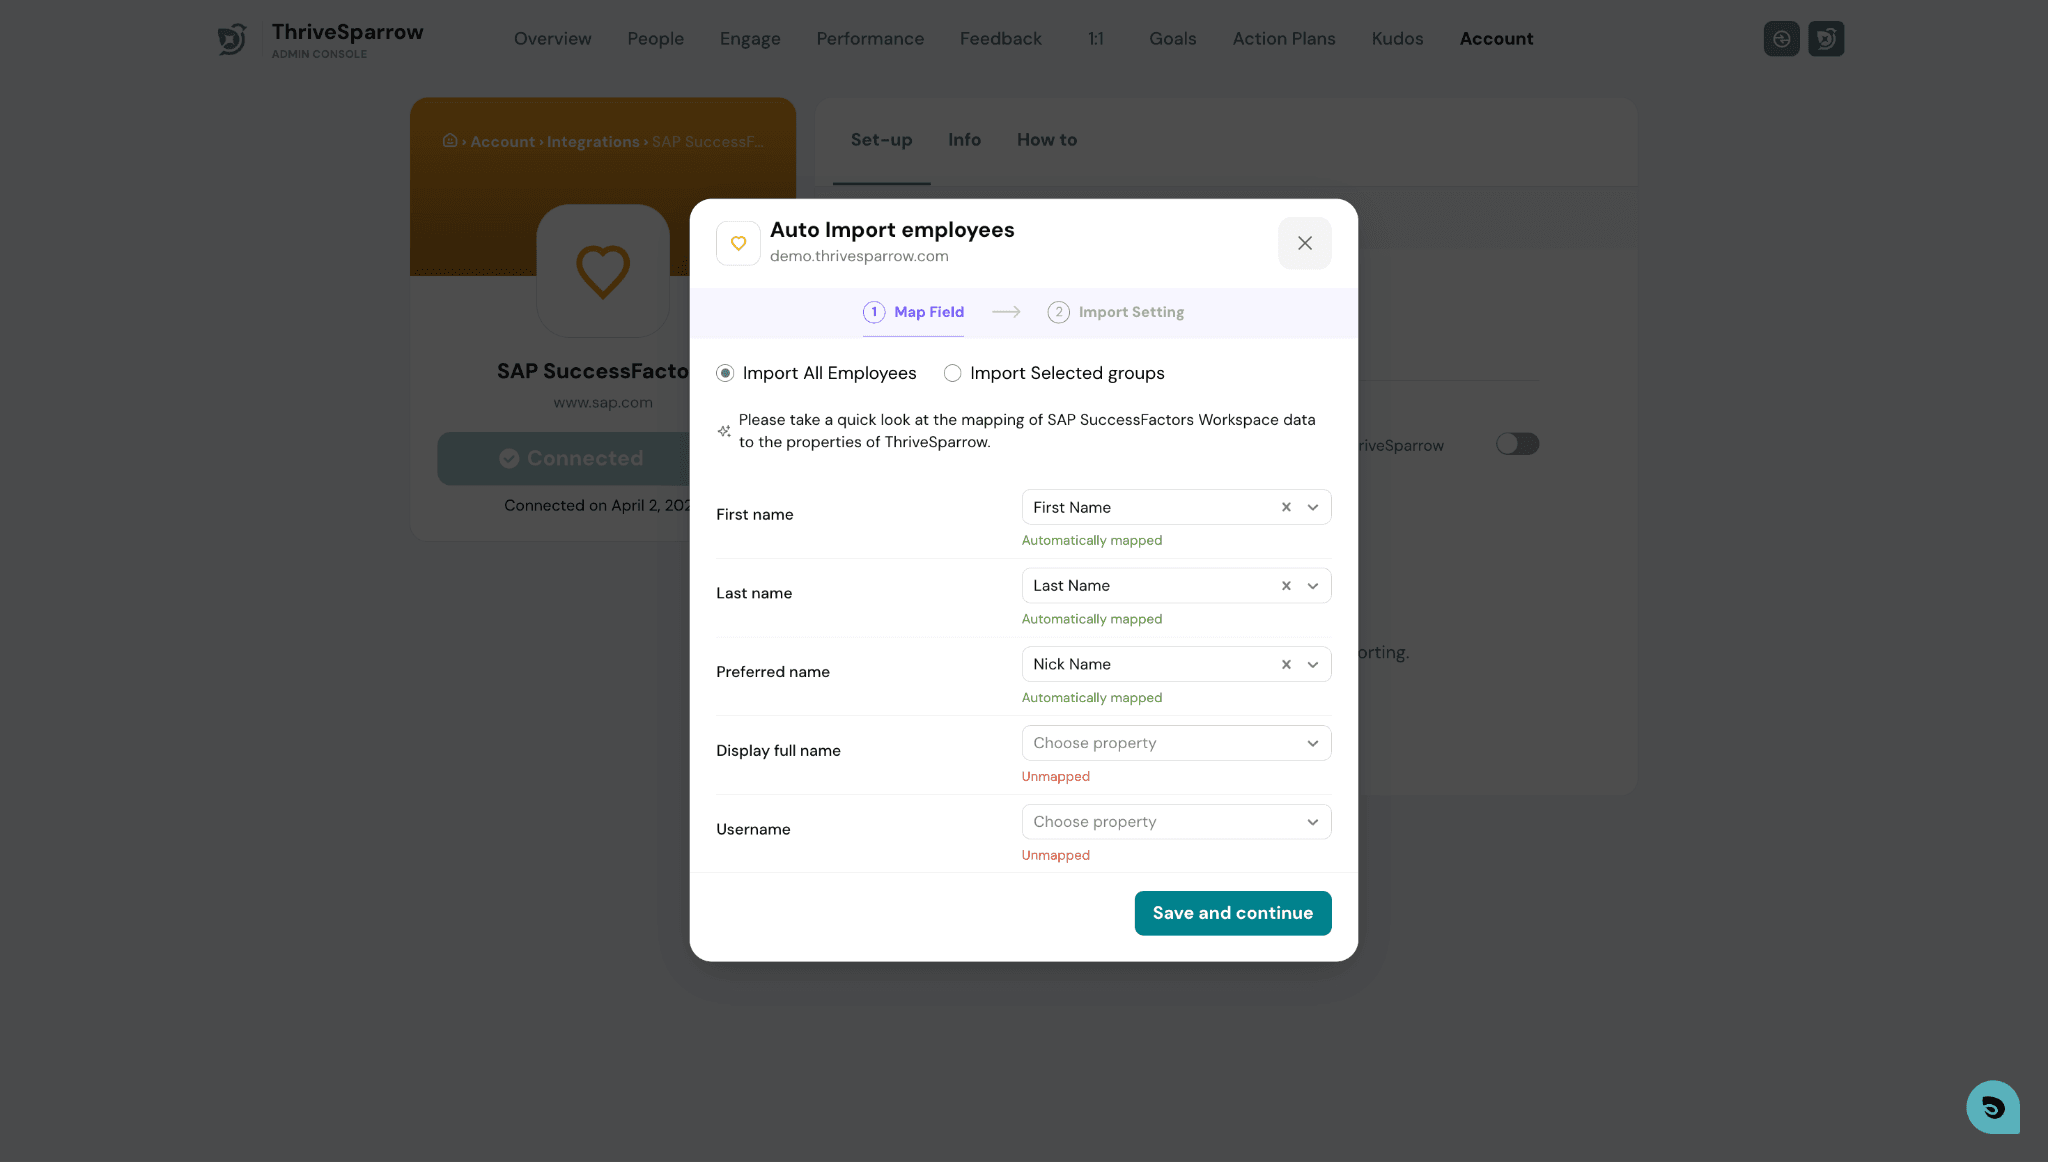Image resolution: width=2048 pixels, height=1162 pixels.
Task: Switch to the Info tab
Action: (x=964, y=140)
